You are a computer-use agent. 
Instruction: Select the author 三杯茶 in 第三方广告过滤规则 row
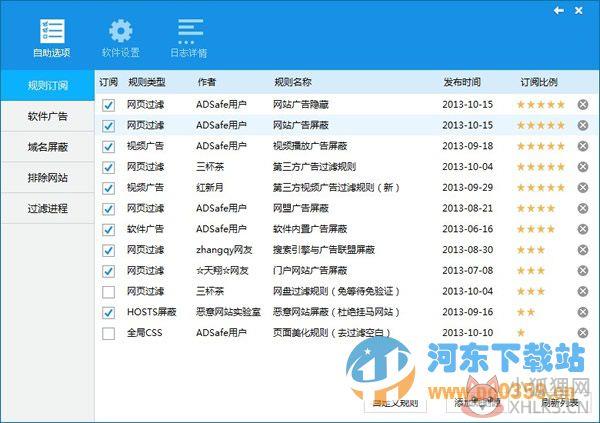(x=210, y=167)
